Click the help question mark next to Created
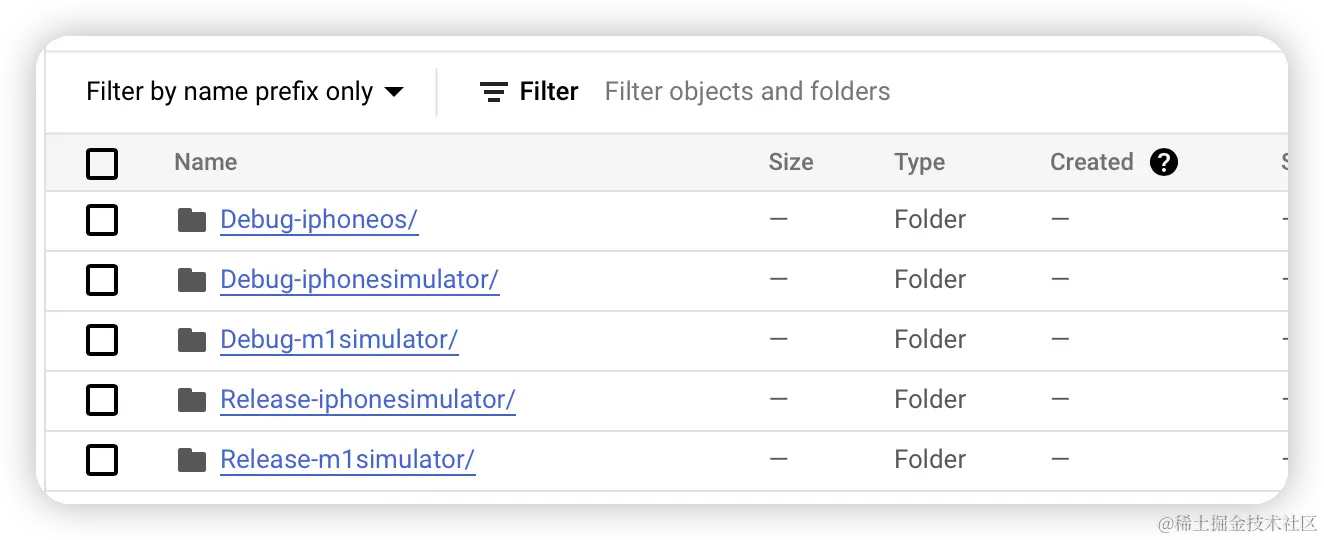Viewport: 1324px width, 540px height. click(1163, 162)
